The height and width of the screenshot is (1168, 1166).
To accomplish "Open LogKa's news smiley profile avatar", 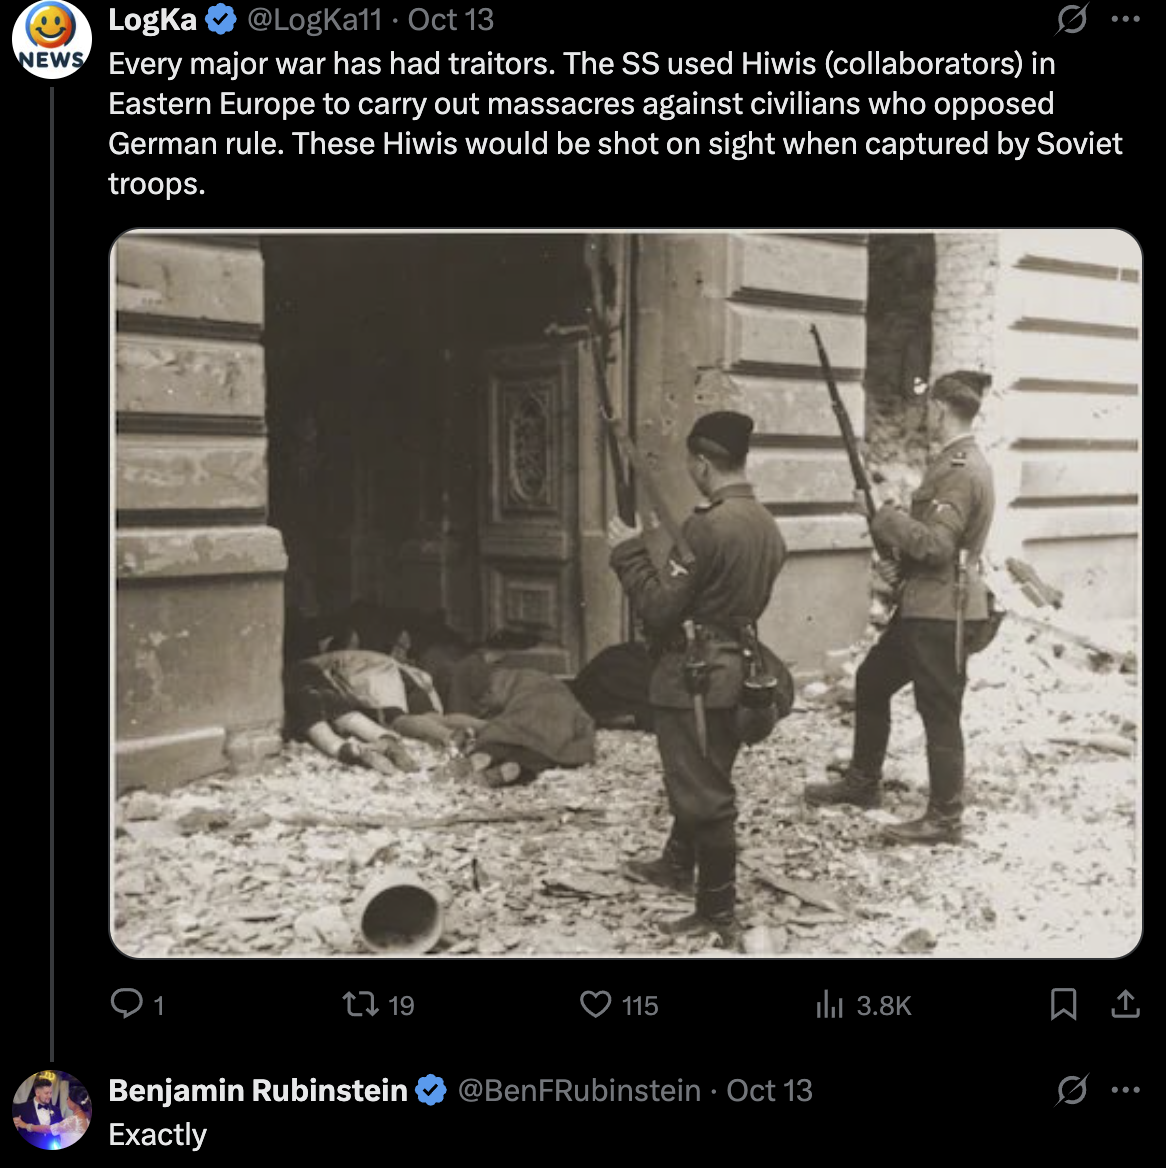I will pyautogui.click(x=52, y=40).
